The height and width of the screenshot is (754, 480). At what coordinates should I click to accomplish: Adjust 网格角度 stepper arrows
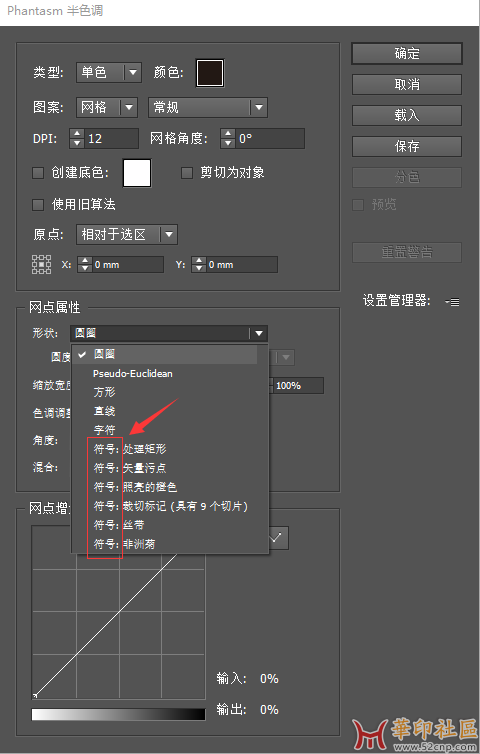coord(227,138)
